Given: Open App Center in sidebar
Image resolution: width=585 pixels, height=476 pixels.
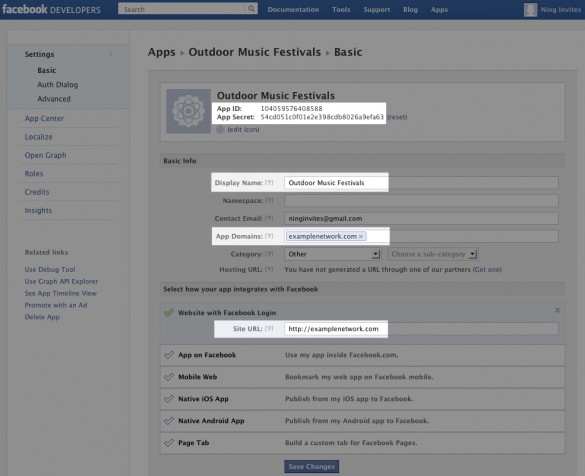Looking at the screenshot, I should tap(44, 118).
